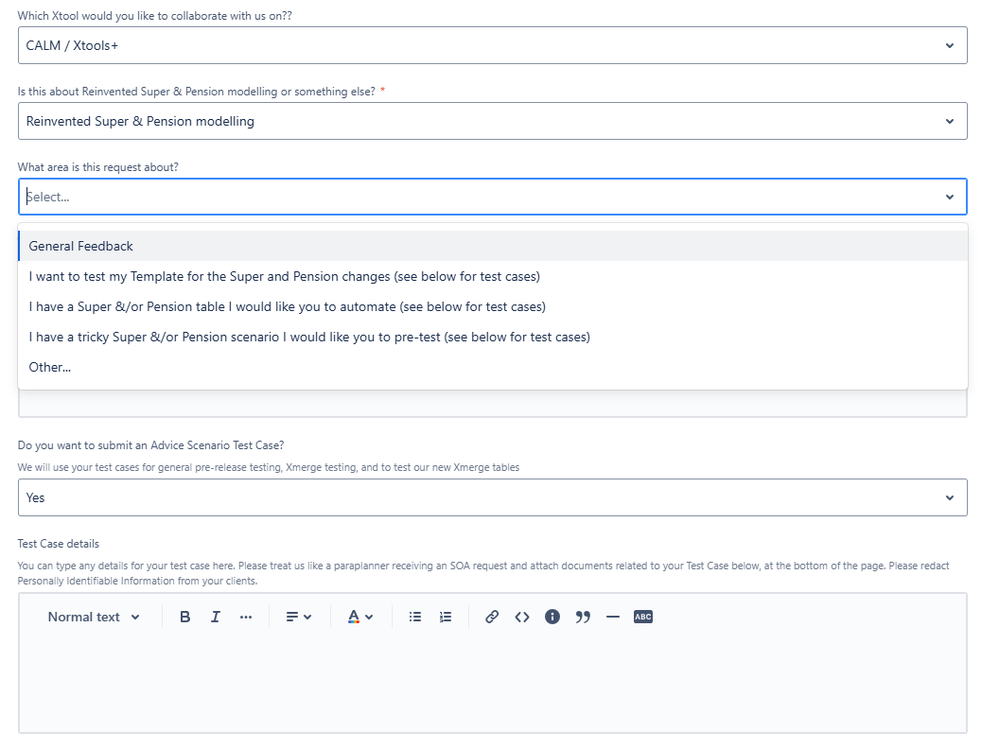
Task: Open more formatting options ellipsis
Action: point(246,617)
